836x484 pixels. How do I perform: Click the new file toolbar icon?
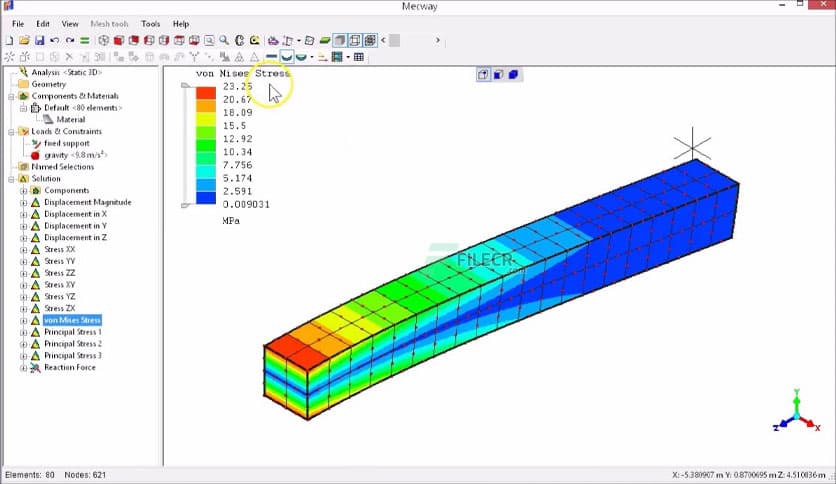[x=9, y=41]
